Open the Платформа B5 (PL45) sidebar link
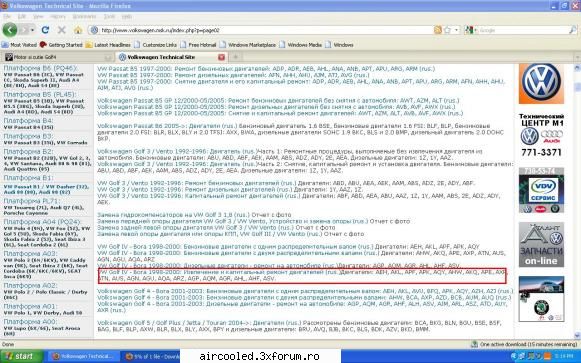Screen dimensions: 581x363 click(39, 94)
